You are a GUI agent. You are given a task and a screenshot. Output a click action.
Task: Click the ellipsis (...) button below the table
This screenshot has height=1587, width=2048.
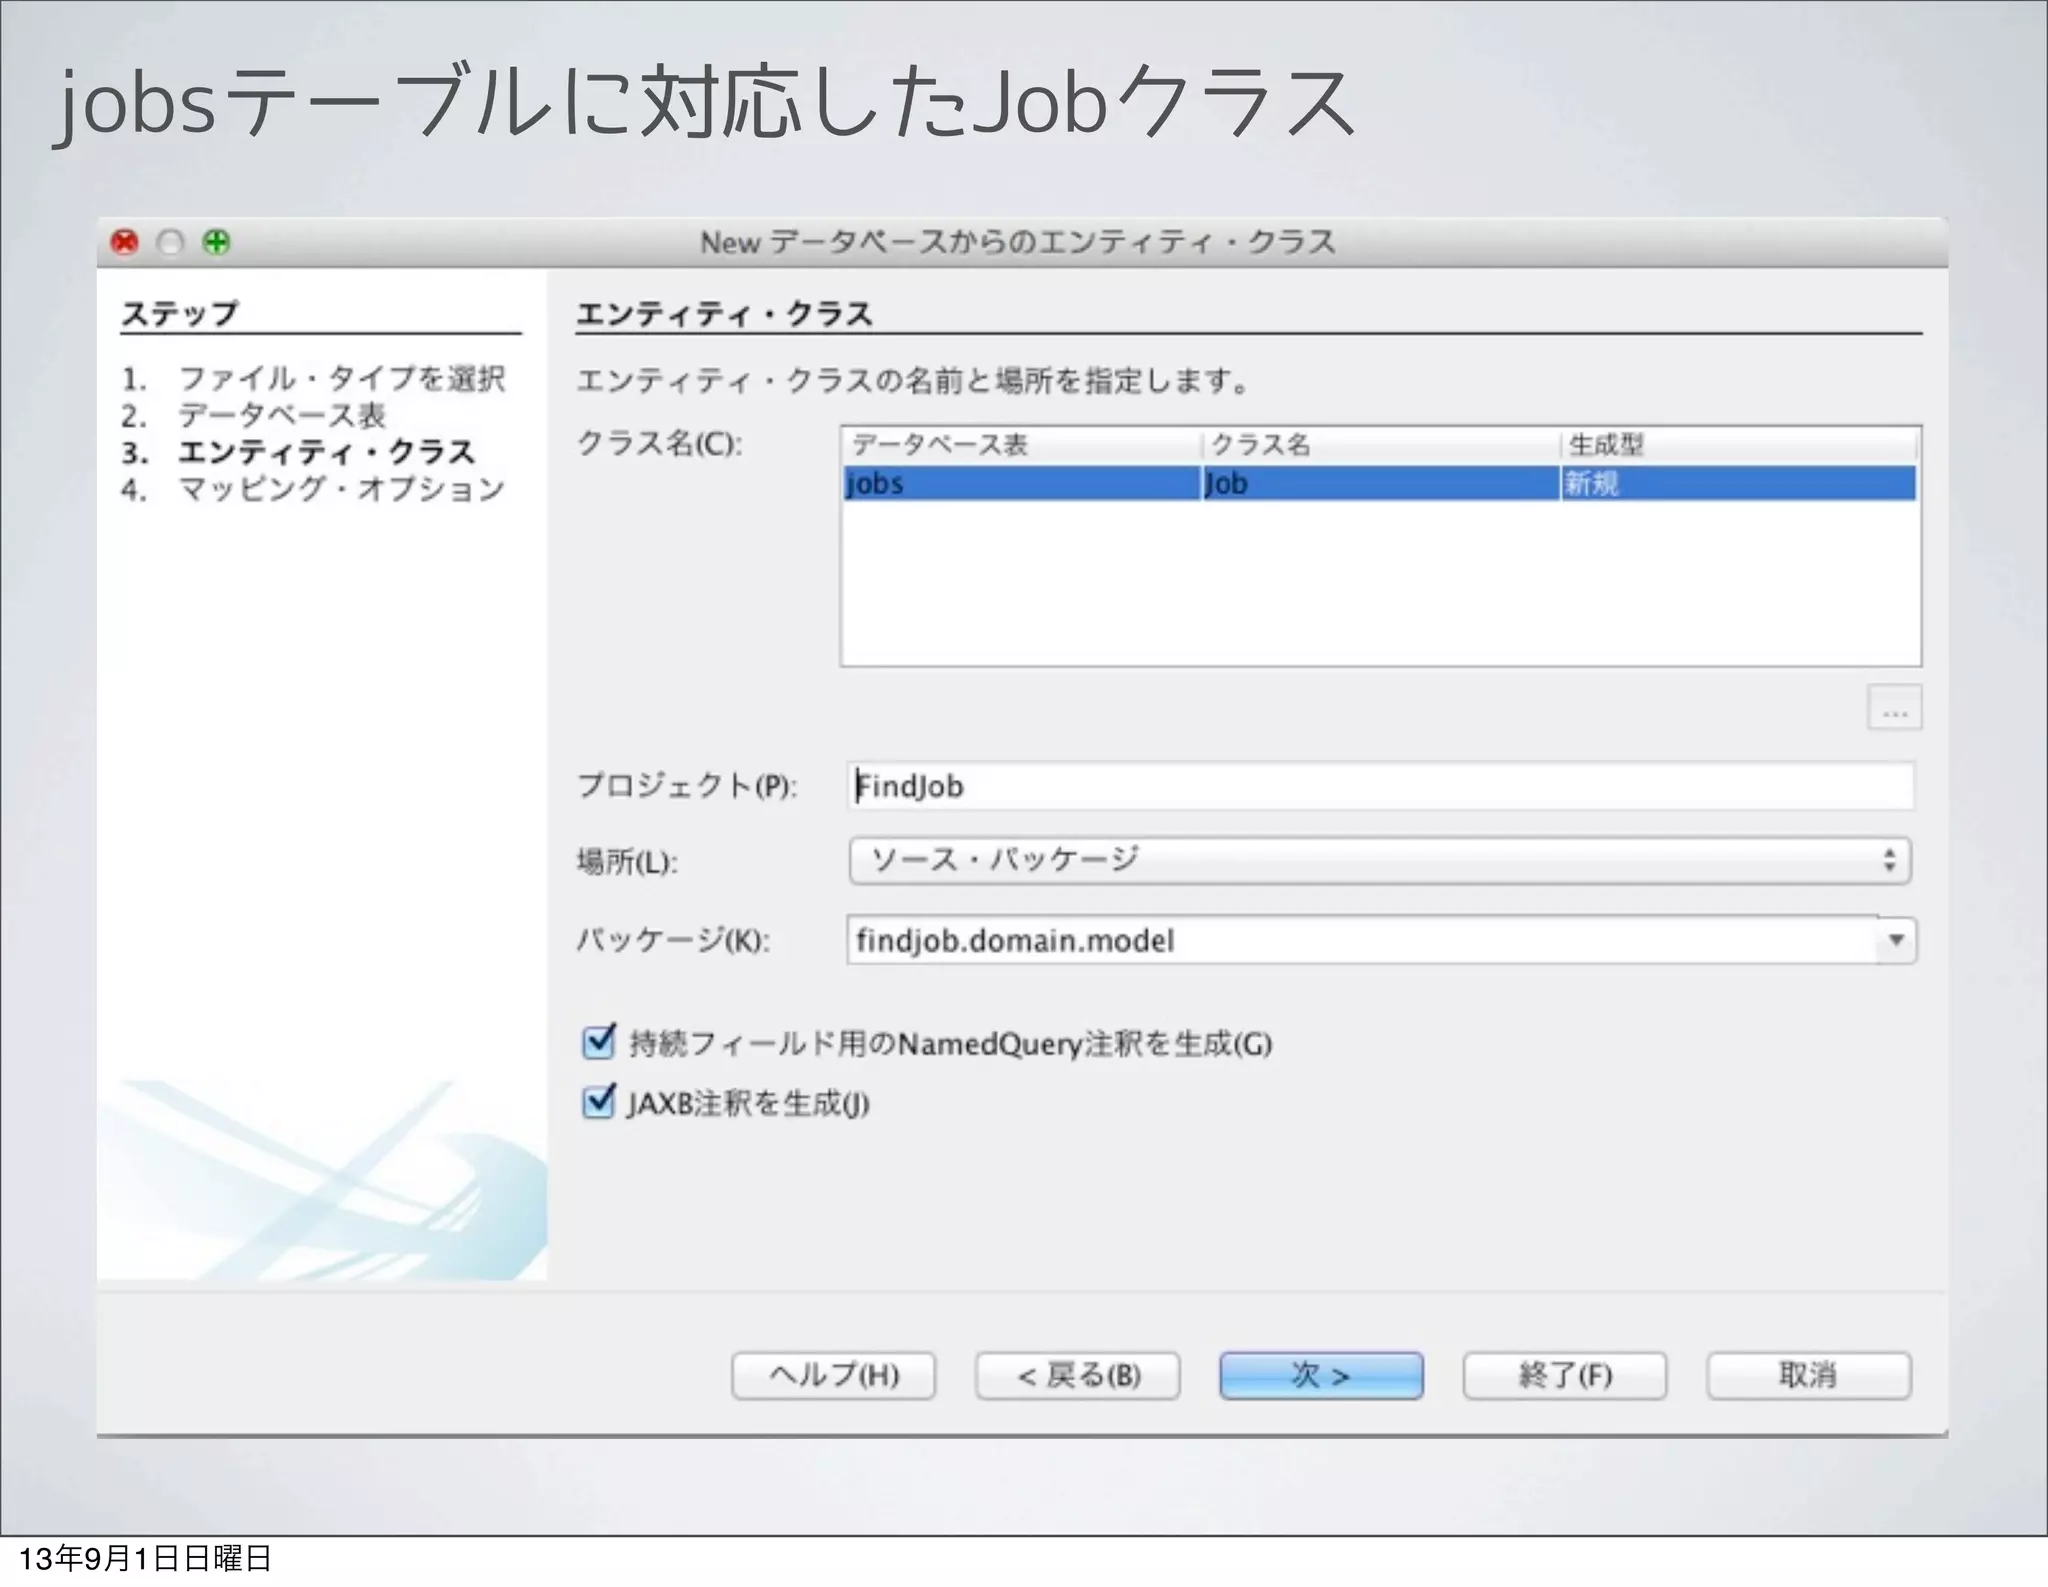click(x=1894, y=708)
